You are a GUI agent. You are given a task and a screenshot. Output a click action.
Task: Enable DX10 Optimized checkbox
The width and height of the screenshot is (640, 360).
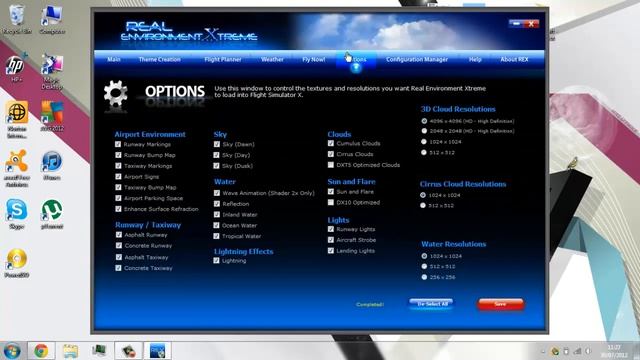331,202
